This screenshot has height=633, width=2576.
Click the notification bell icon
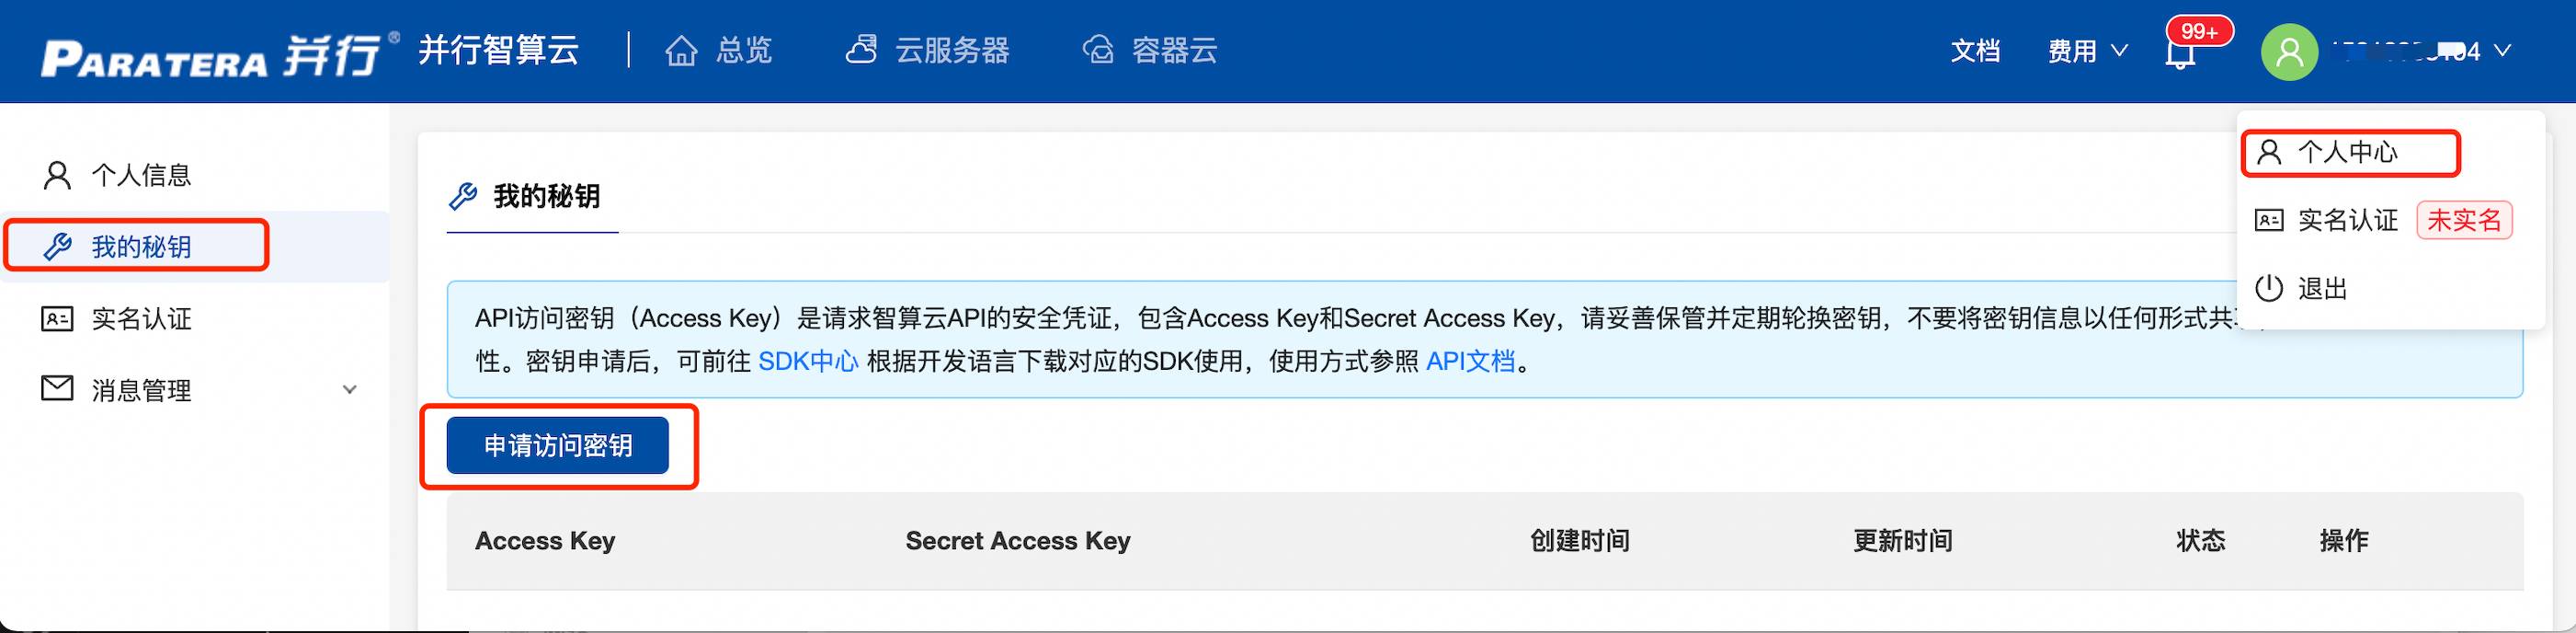pyautogui.click(x=2180, y=53)
